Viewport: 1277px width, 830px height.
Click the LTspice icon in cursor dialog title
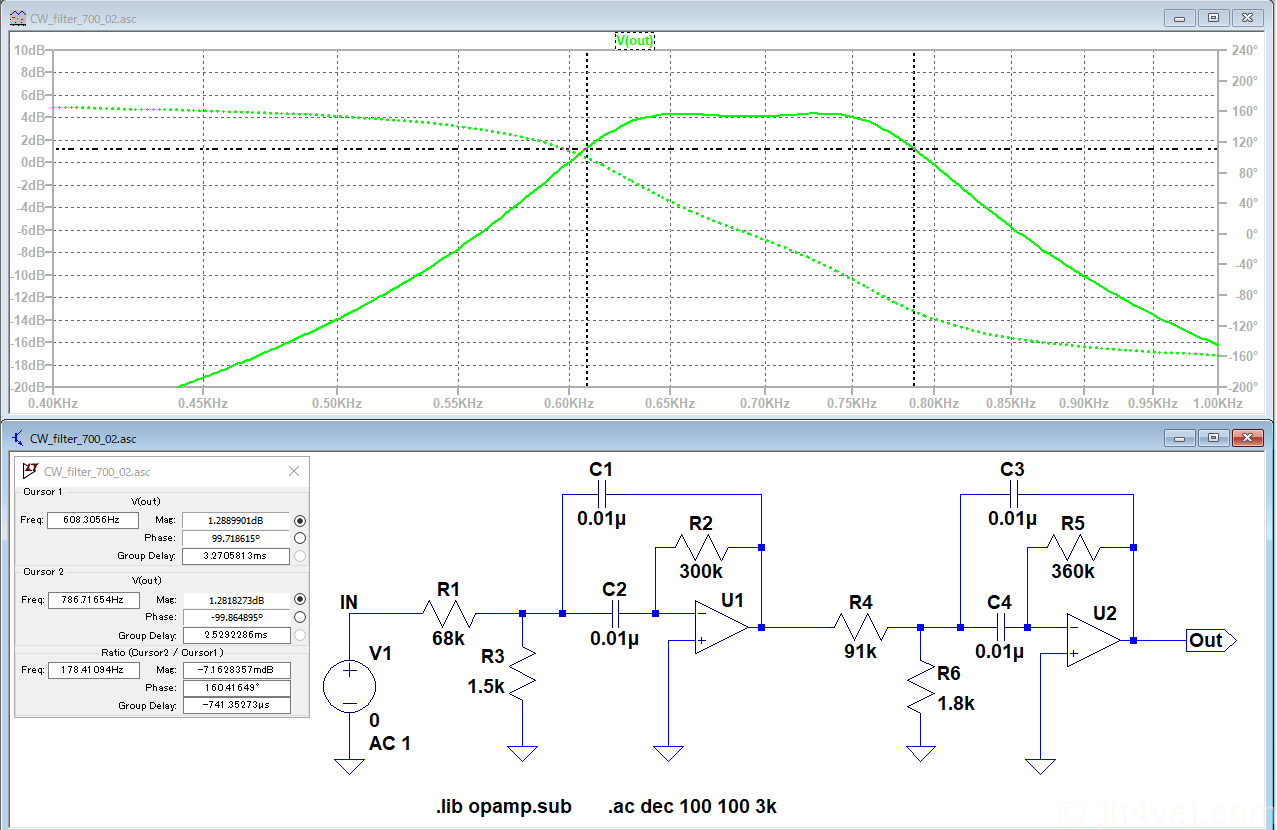30,471
